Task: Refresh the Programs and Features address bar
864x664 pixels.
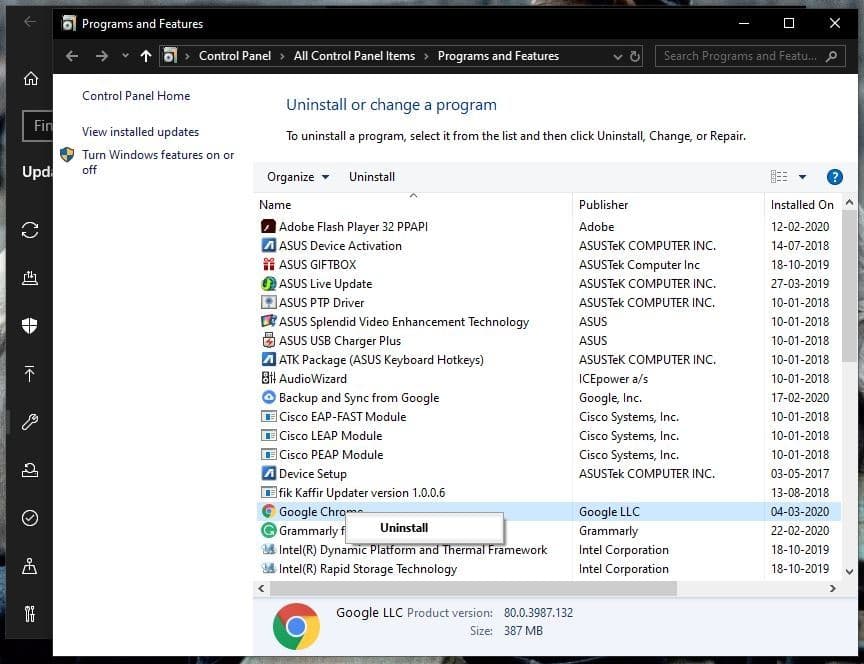Action: tap(635, 56)
